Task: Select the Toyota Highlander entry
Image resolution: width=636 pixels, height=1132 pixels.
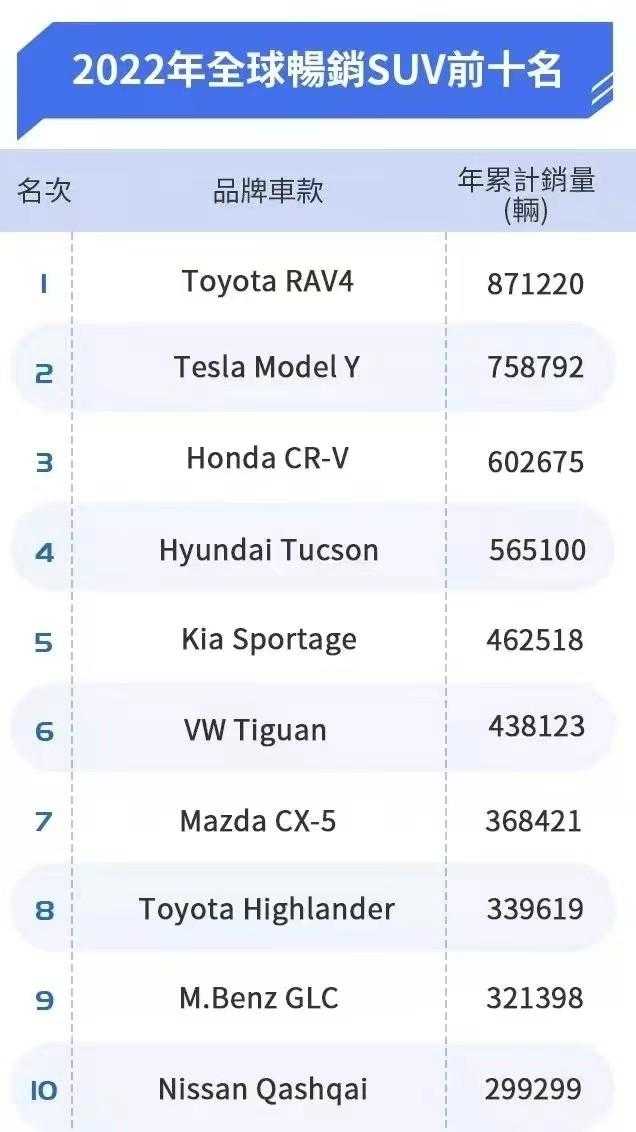Action: [267, 909]
